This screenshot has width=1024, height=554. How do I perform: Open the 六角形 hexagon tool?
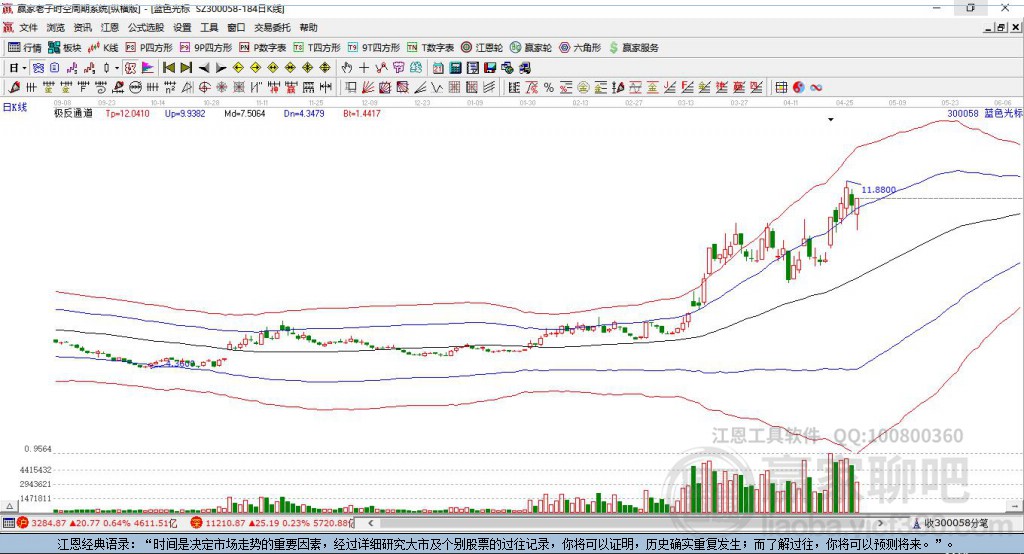point(580,48)
